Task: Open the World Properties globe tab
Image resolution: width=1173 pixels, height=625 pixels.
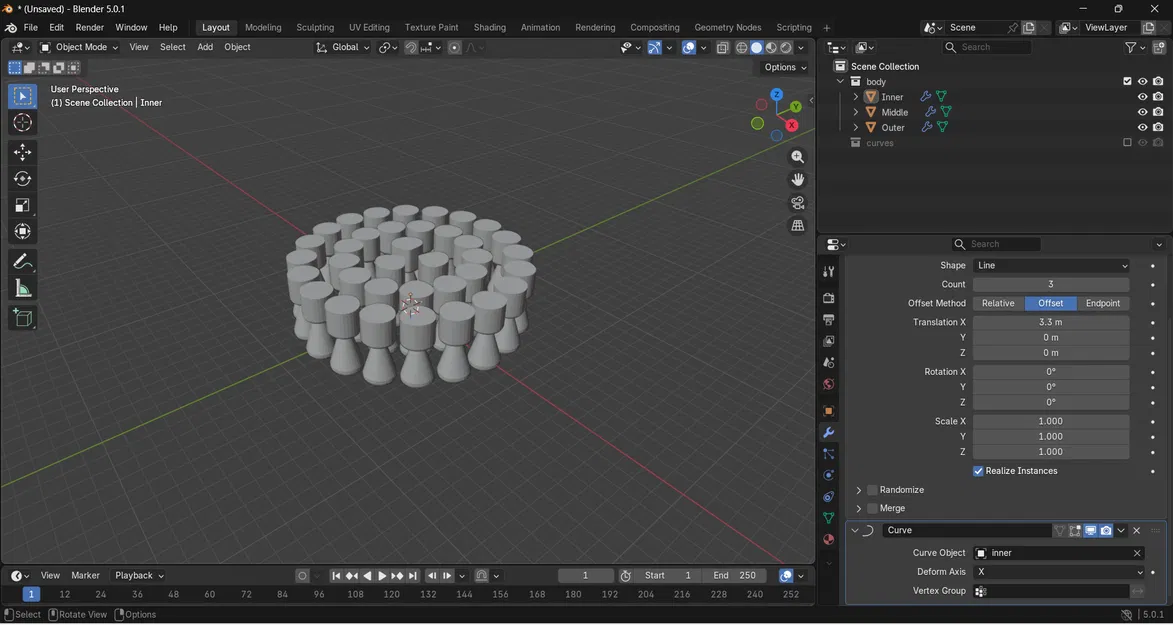Action: pos(827,383)
